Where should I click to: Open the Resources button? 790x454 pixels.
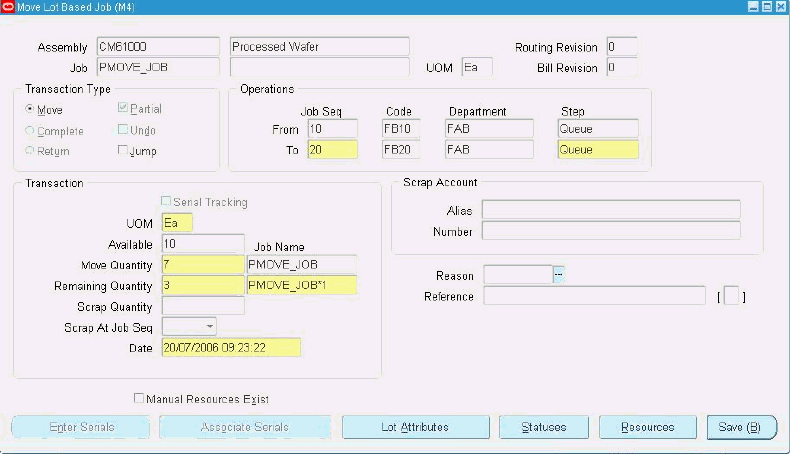[x=648, y=427]
